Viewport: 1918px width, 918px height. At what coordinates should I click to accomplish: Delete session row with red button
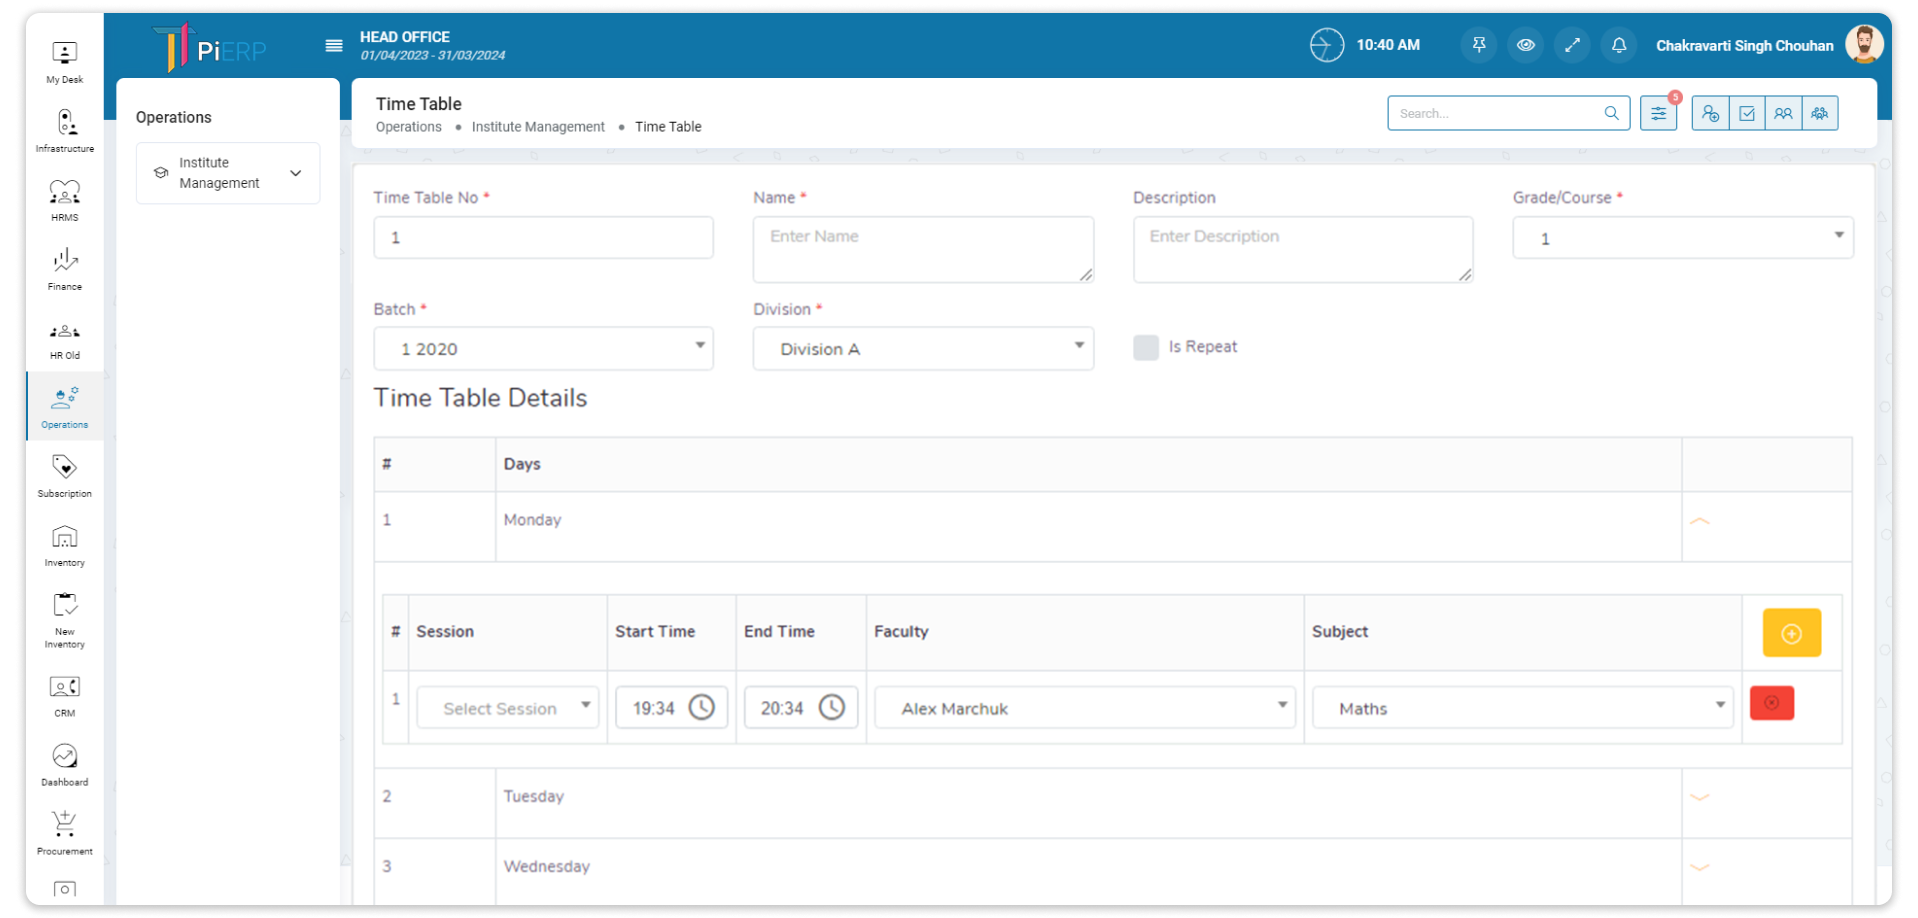point(1771,703)
